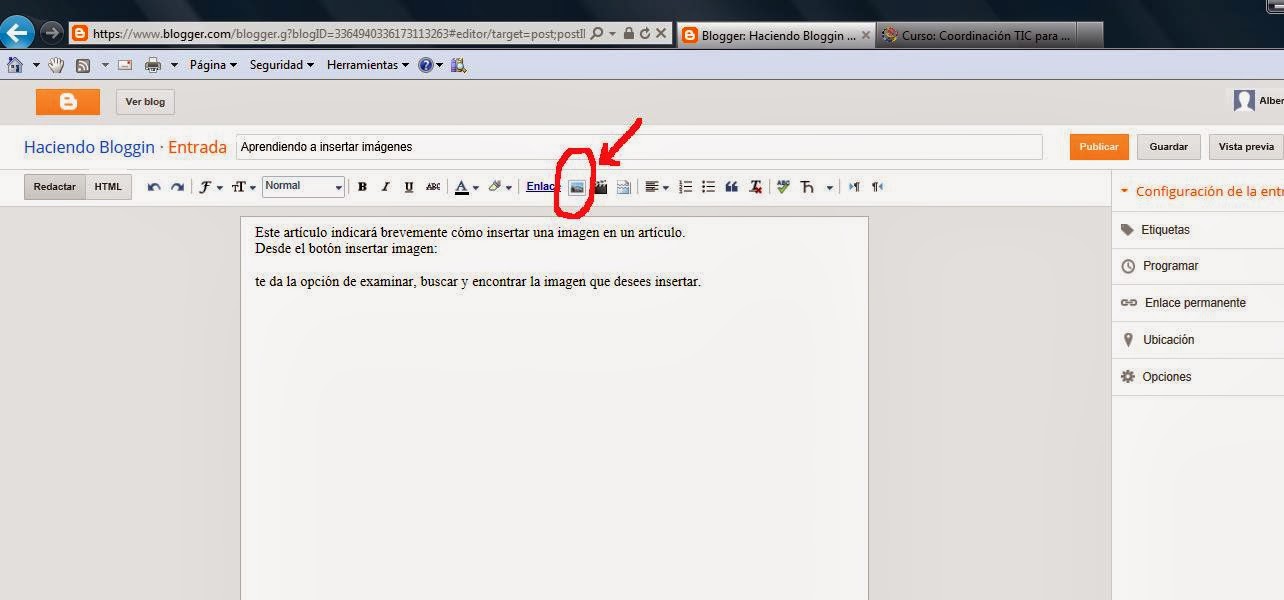Select the Remove formatting icon

click(x=754, y=186)
